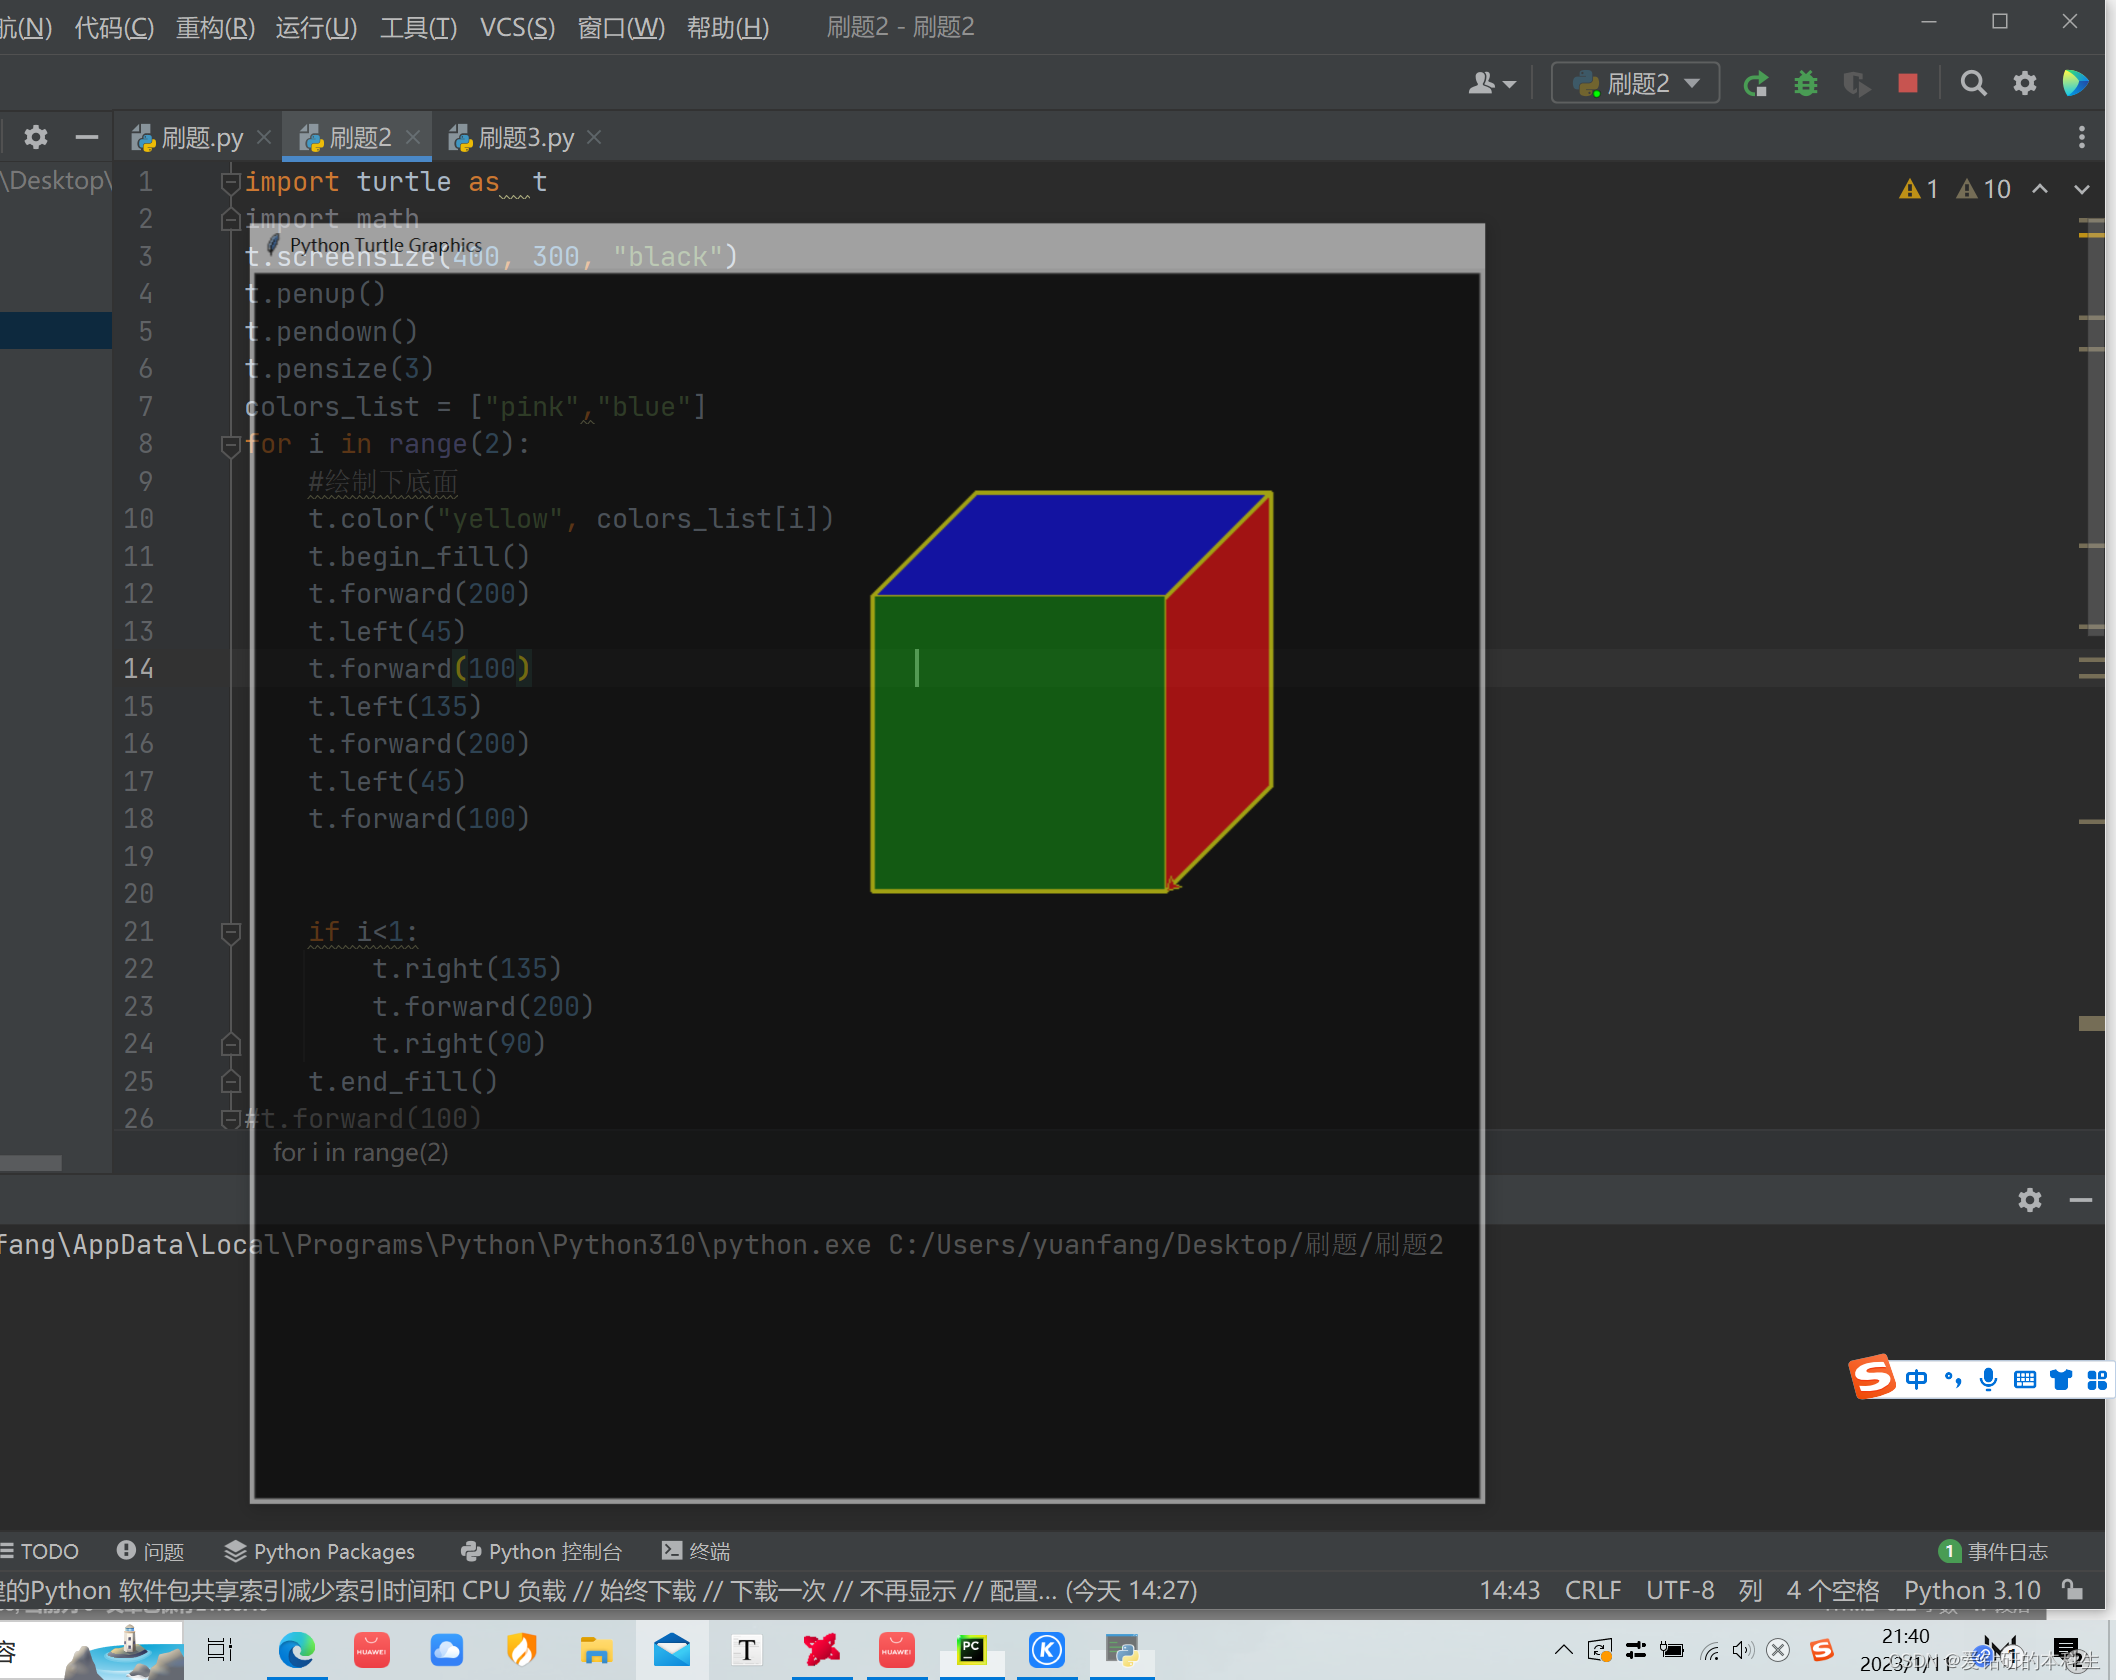Open PyCharm from the Windows taskbar
Screen dimensions: 2116x1680
coord(971,1649)
